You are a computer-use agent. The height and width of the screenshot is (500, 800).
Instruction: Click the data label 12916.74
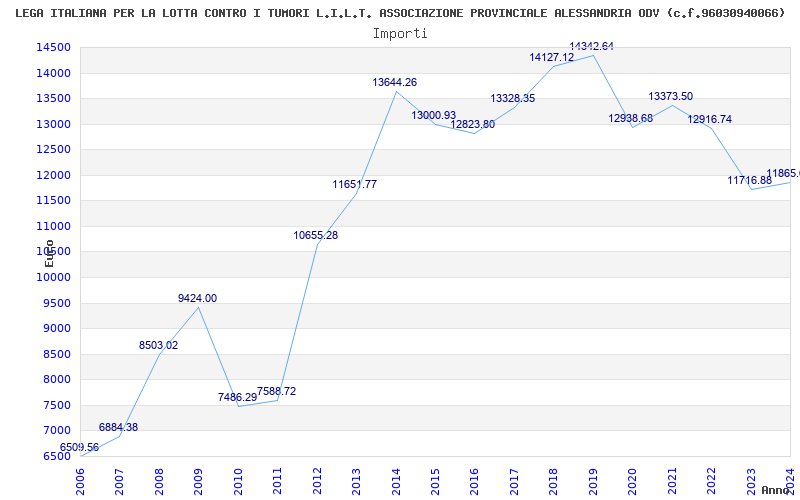pos(710,119)
